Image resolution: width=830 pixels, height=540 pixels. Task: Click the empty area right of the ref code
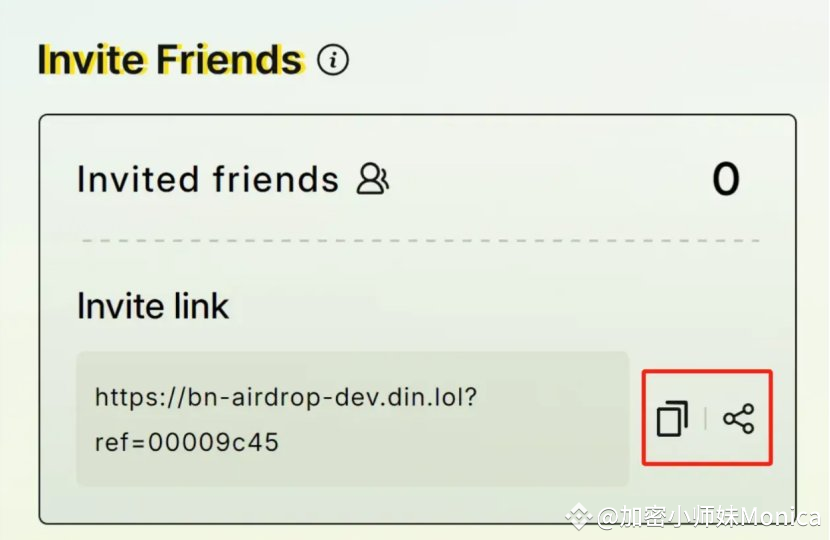click(x=450, y=442)
